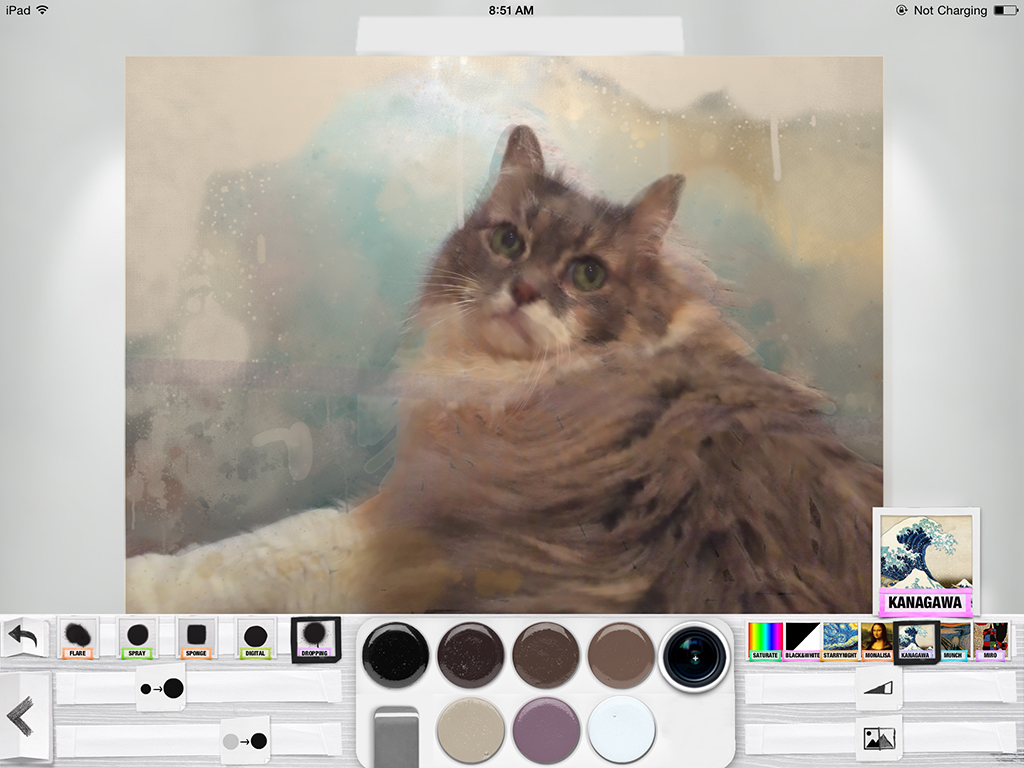Select the Digital brush

[256, 637]
